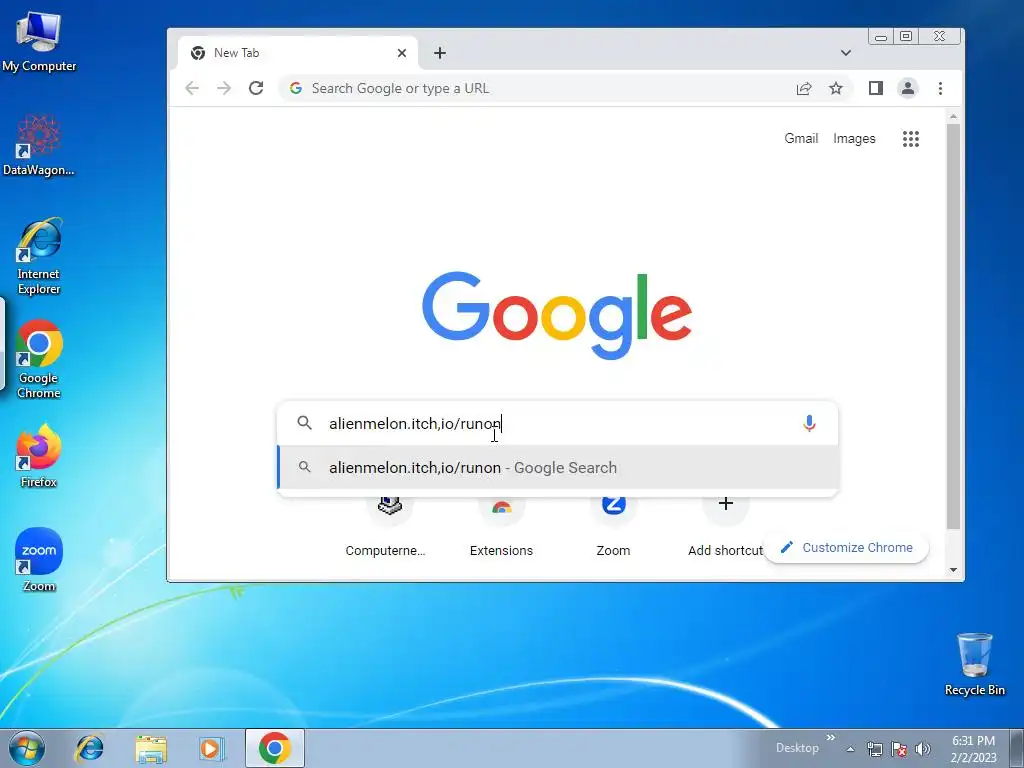
Task: Bookmark this tab with the star icon
Action: coord(836,88)
